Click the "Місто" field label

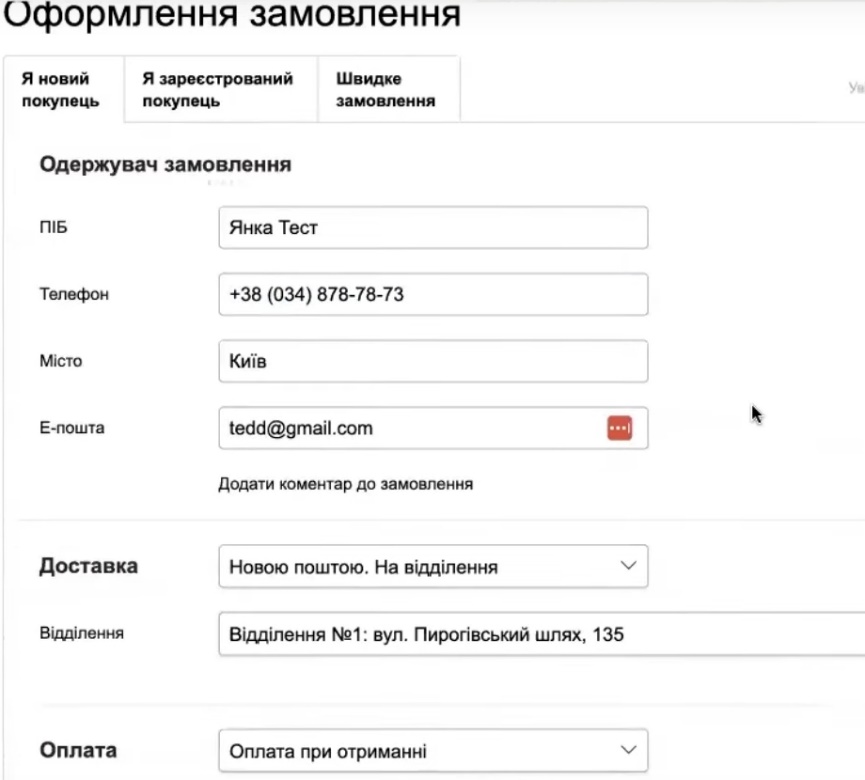(x=61, y=362)
